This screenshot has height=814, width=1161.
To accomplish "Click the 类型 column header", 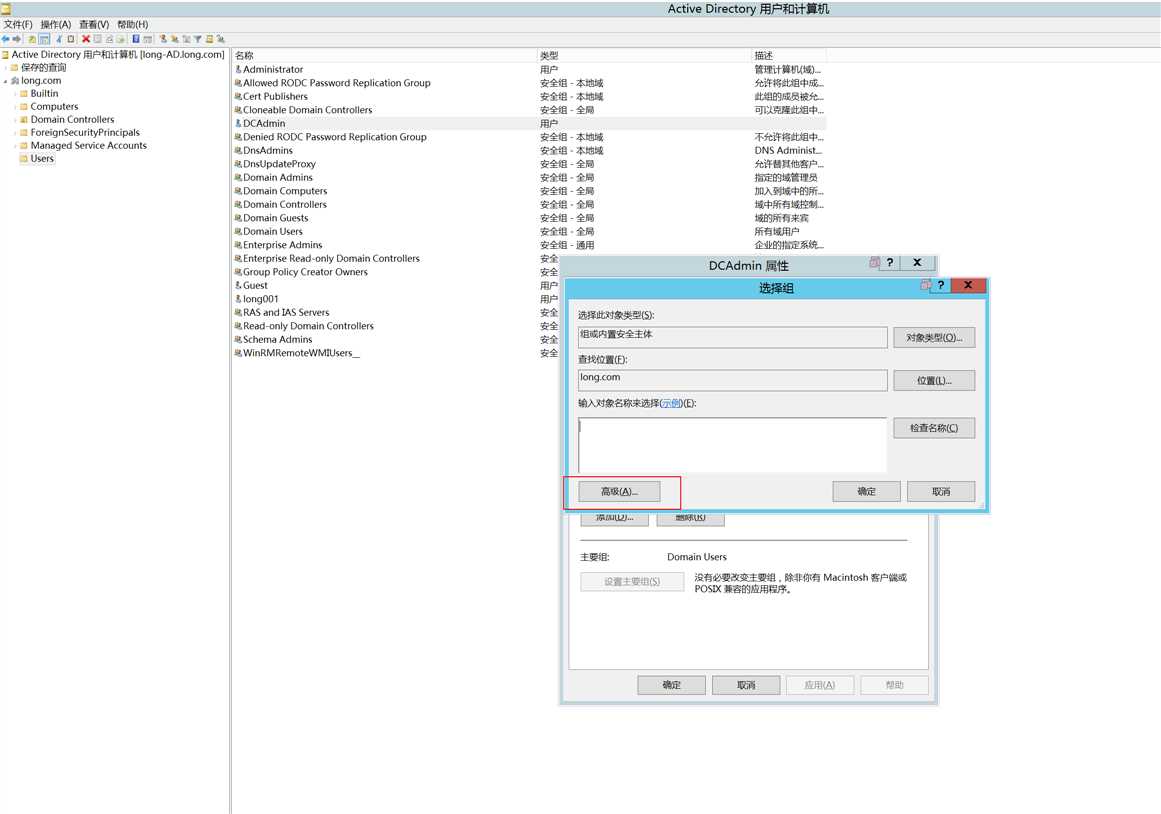I will pyautogui.click(x=644, y=56).
